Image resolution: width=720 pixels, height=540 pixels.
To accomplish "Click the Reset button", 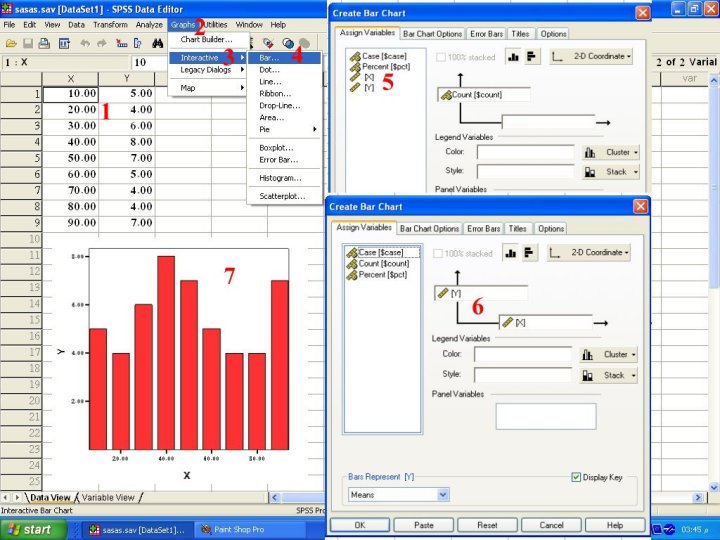I will coord(487,525).
